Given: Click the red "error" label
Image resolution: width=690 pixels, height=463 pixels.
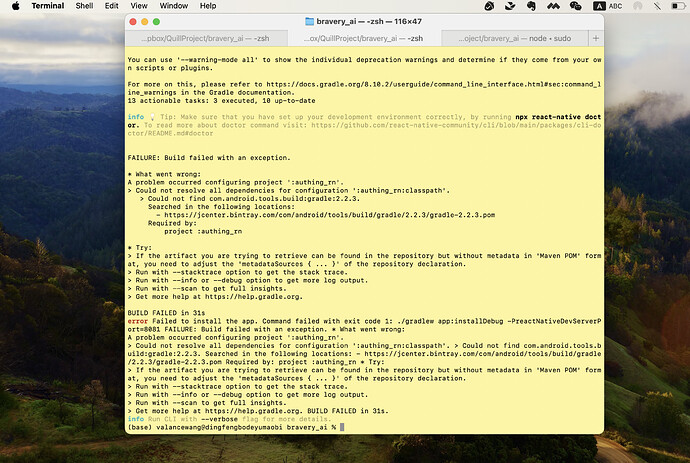Looking at the screenshot, I should click(138, 321).
